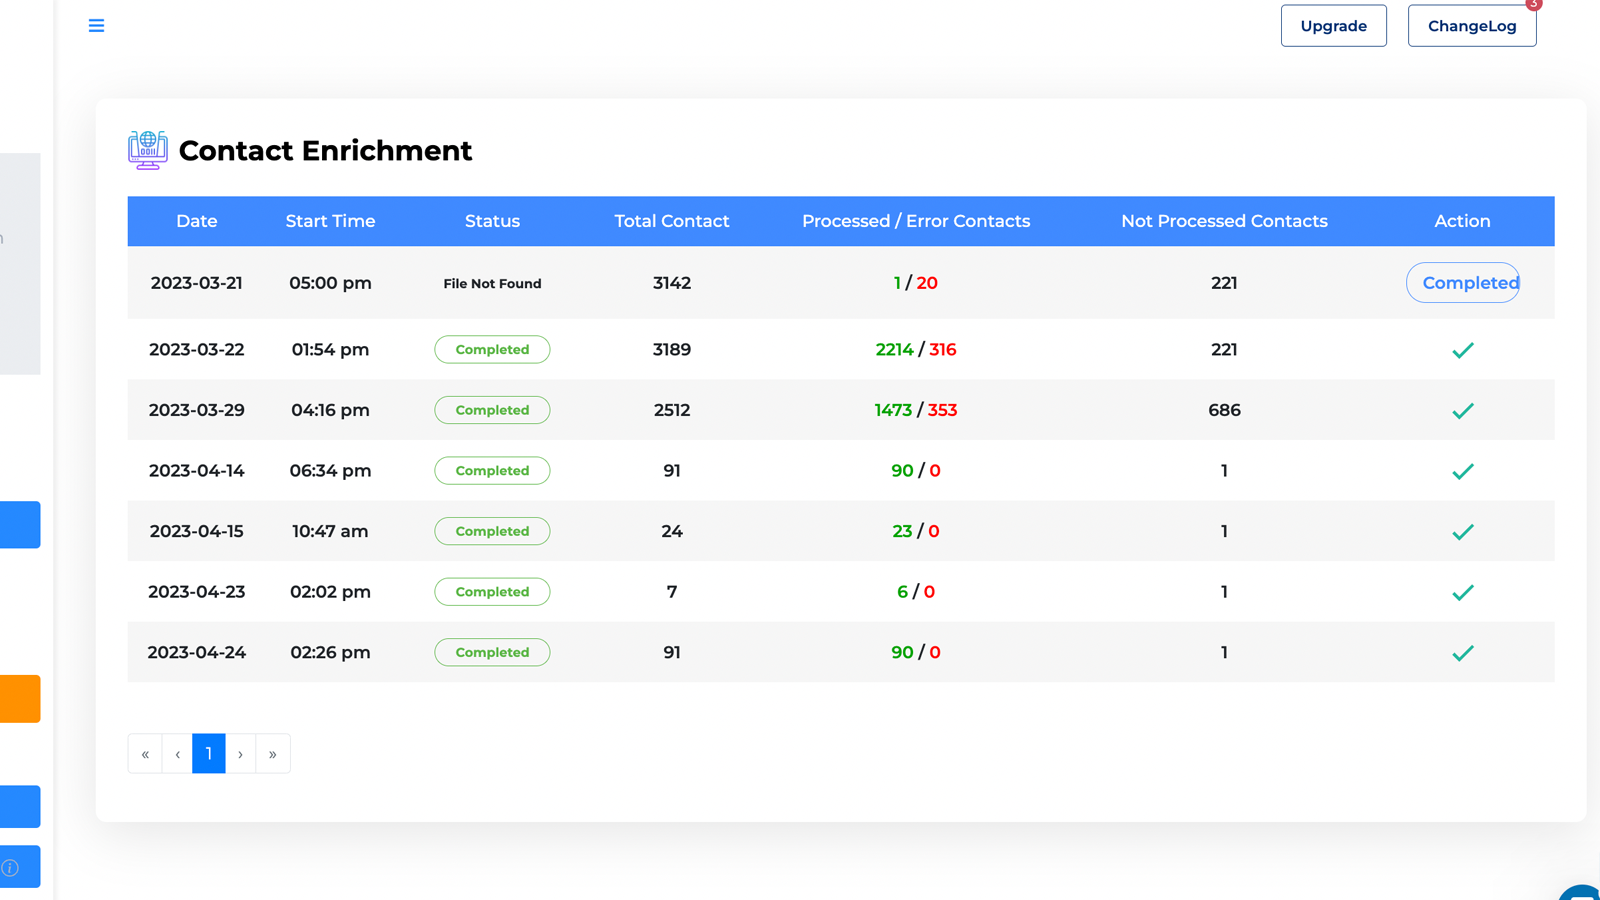The width and height of the screenshot is (1600, 900).
Task: Jump to the last page using double chevron
Action: (x=272, y=753)
